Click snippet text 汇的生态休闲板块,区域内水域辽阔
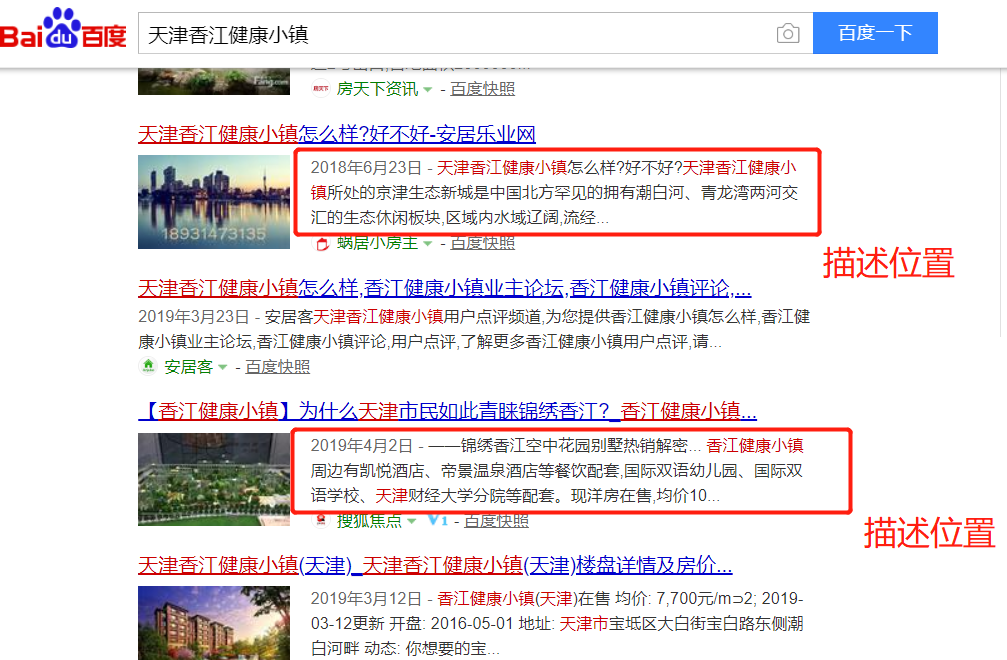 (435, 218)
